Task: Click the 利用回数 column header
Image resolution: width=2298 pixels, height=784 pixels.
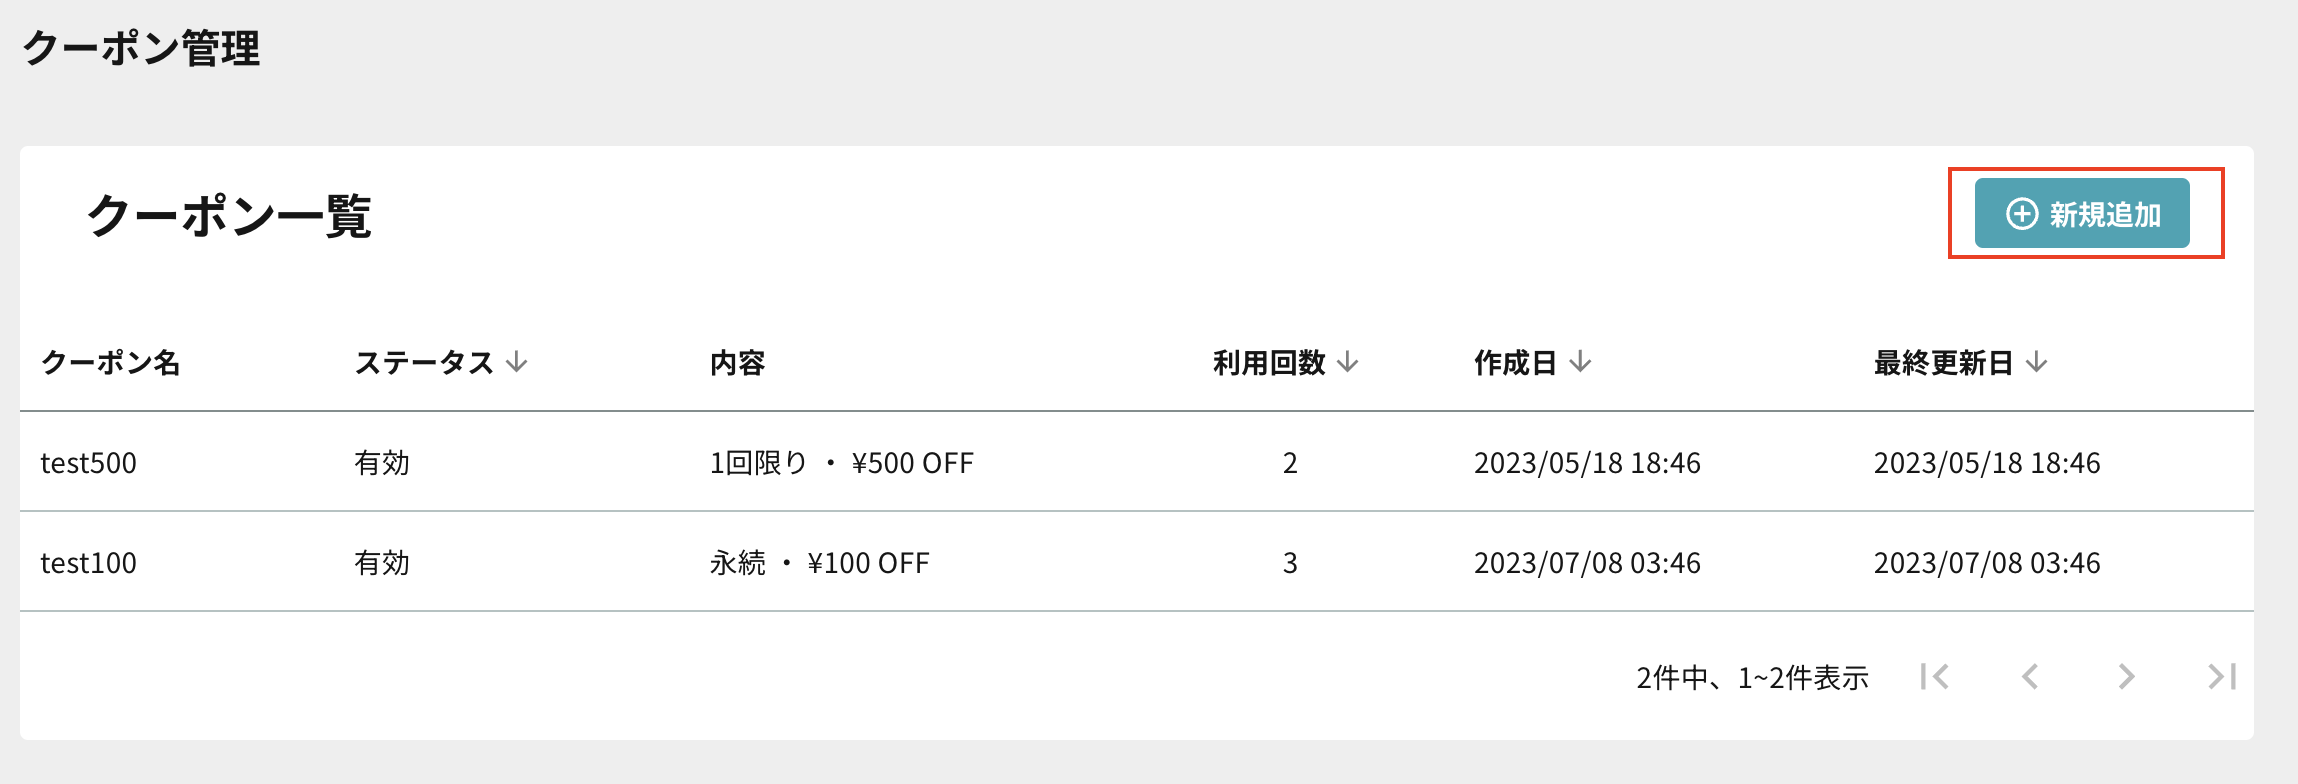Action: tap(1269, 362)
